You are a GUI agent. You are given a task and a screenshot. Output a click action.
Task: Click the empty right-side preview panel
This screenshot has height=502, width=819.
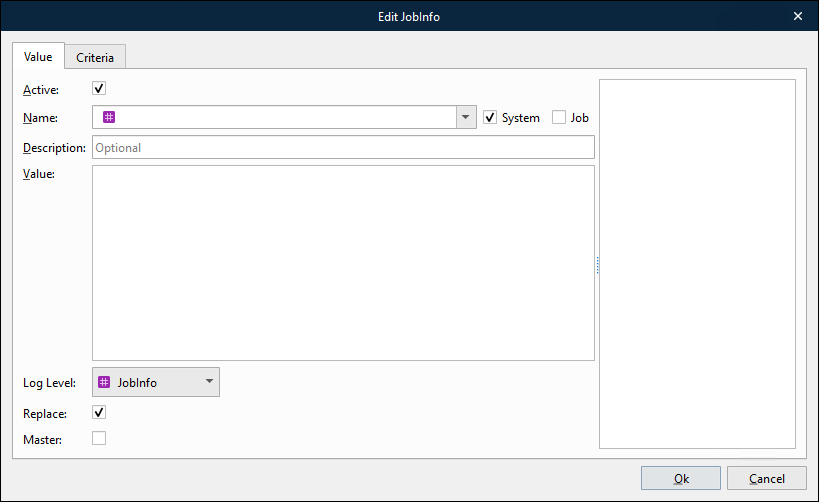coord(697,264)
